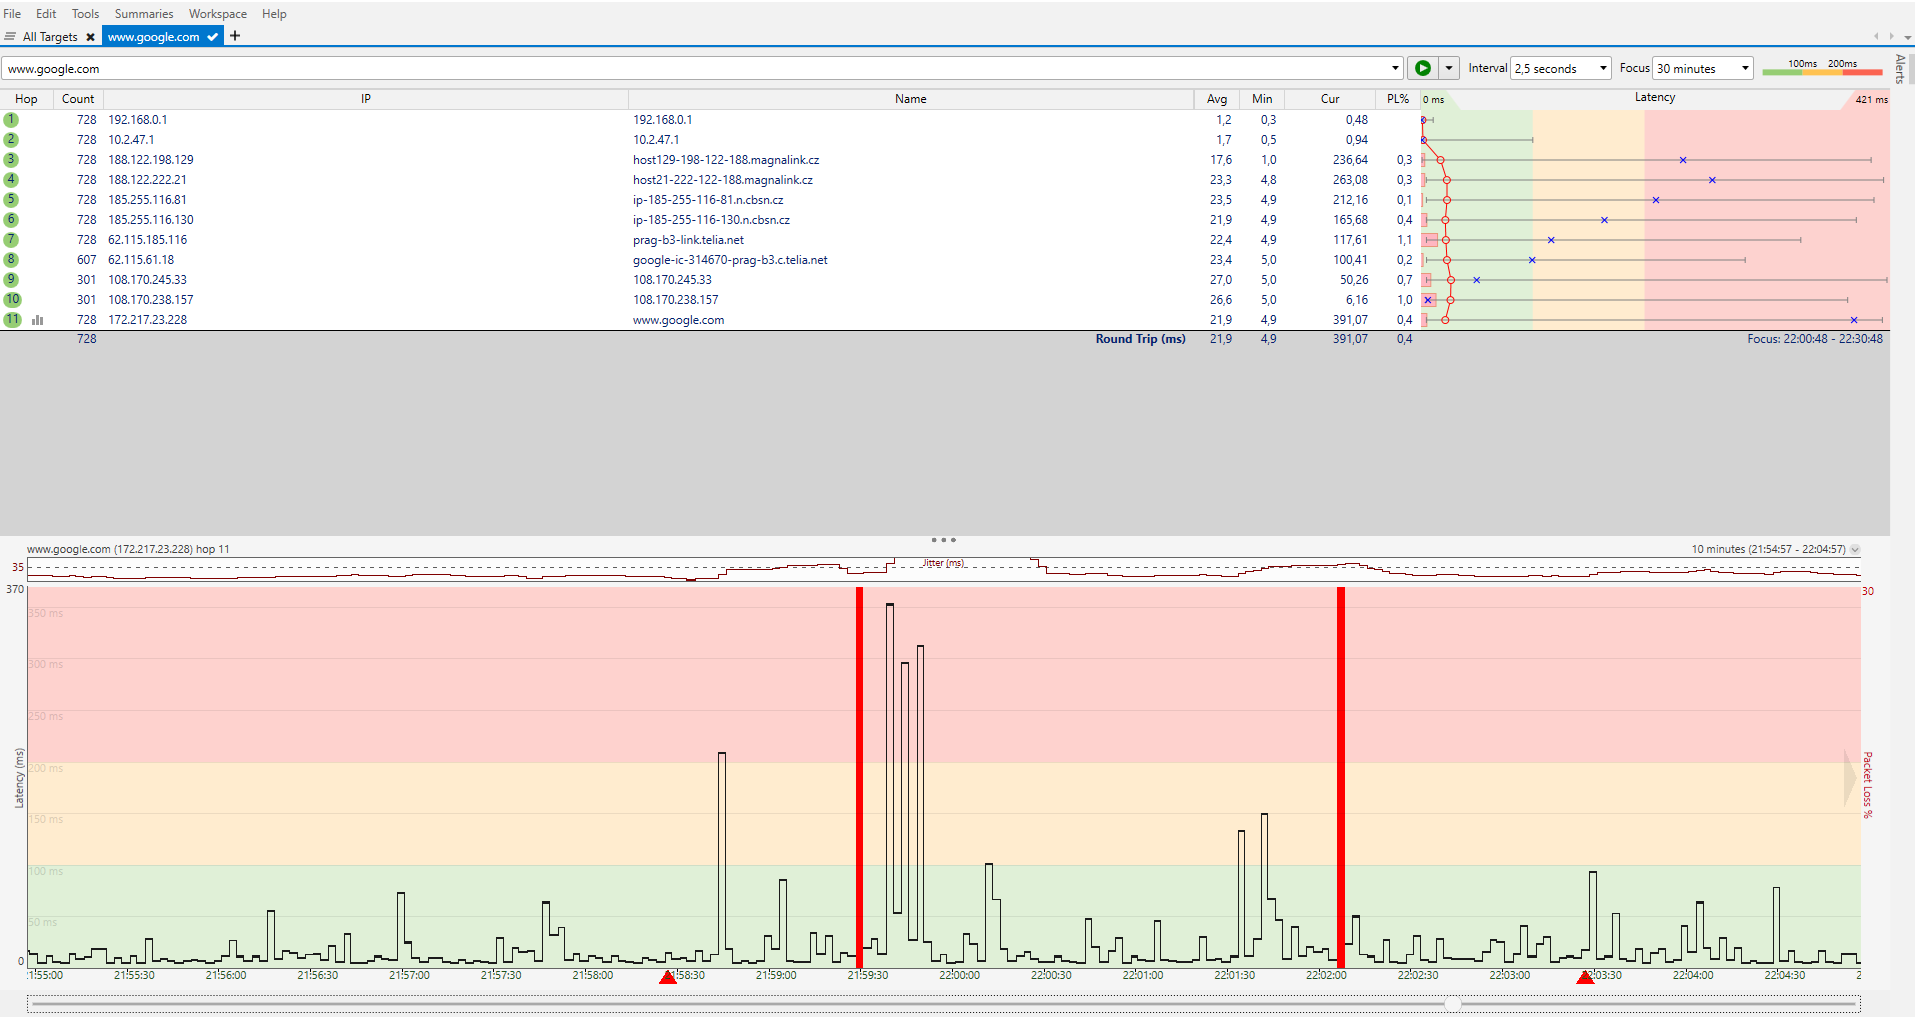Click the hop 7 green circle icon

[x=11, y=240]
